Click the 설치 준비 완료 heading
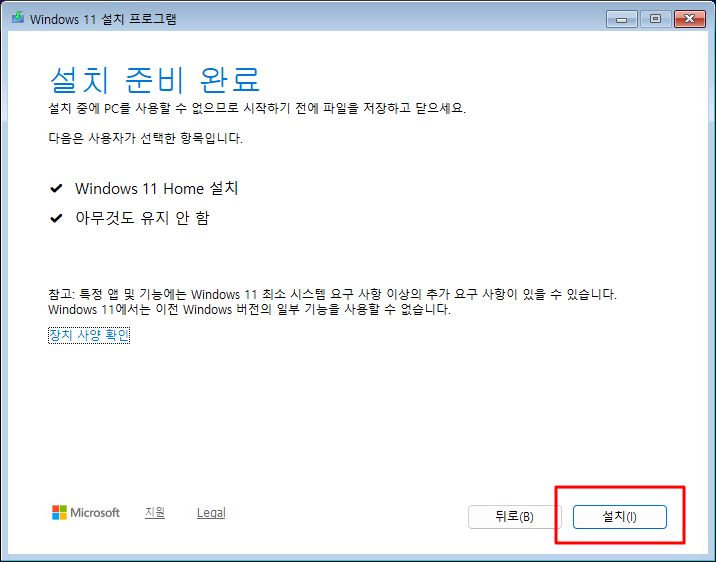Viewport: 716px width, 562px height. 155,79
